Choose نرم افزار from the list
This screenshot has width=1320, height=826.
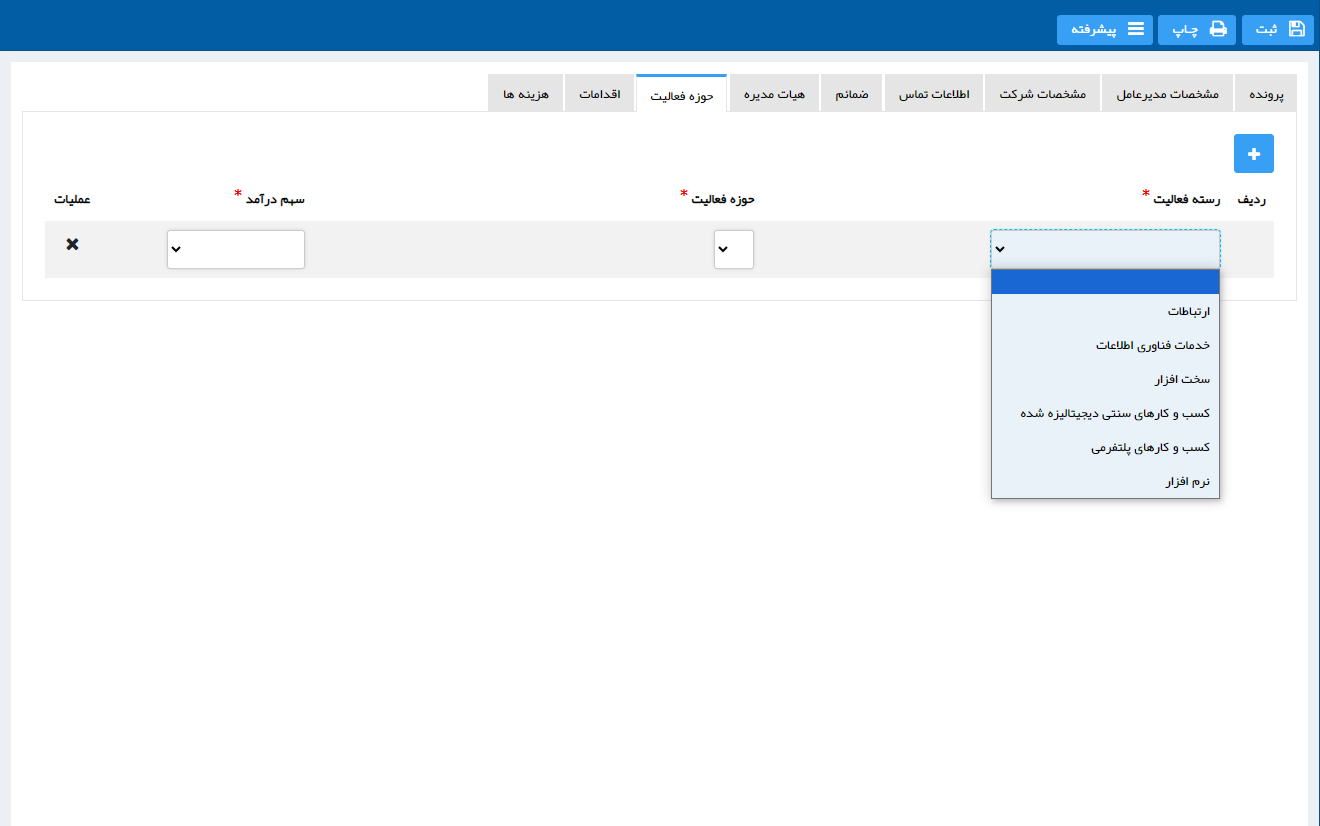(x=1105, y=481)
